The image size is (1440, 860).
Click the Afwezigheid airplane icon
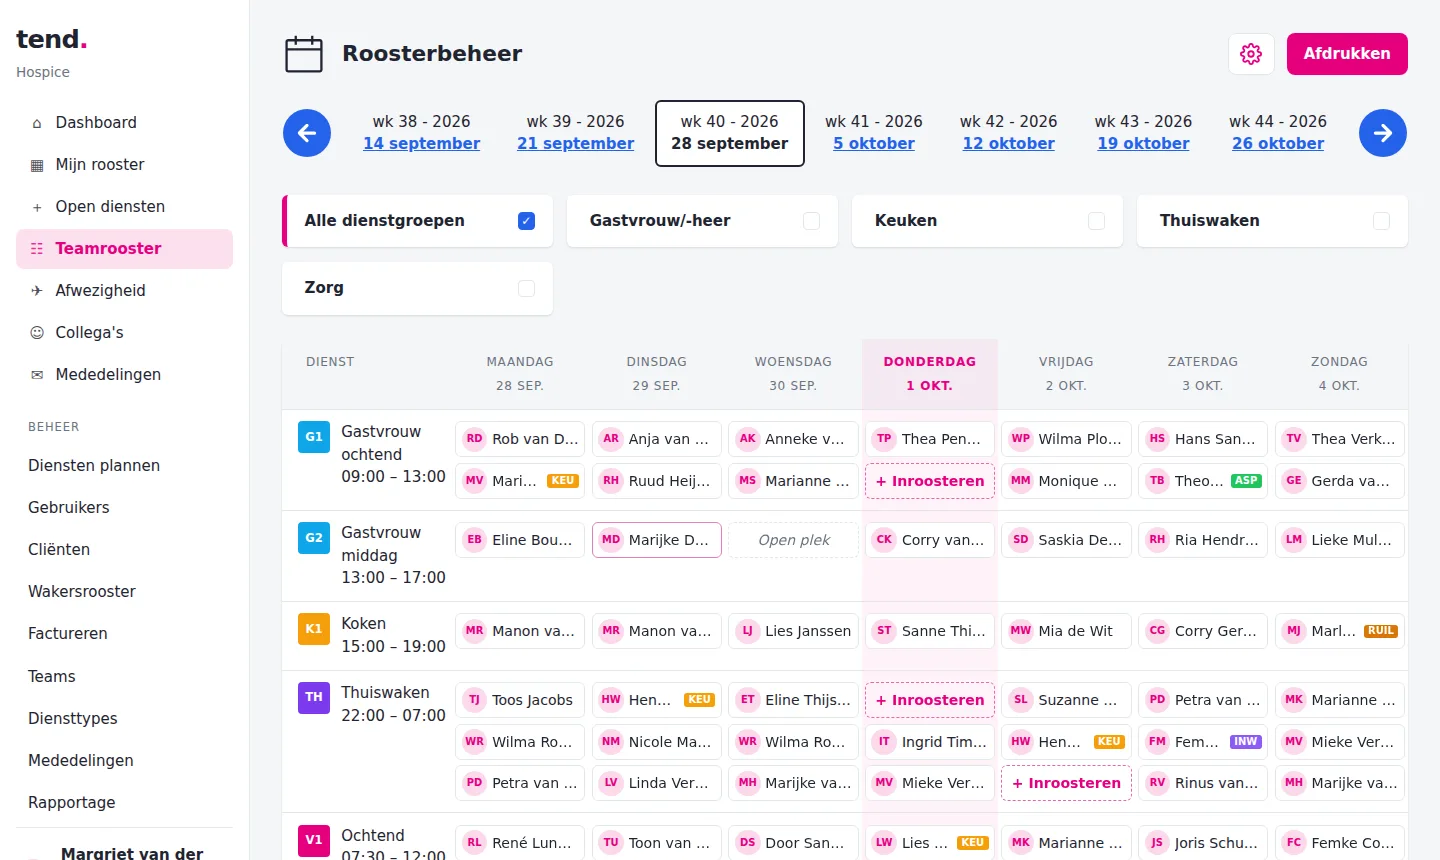click(x=37, y=291)
